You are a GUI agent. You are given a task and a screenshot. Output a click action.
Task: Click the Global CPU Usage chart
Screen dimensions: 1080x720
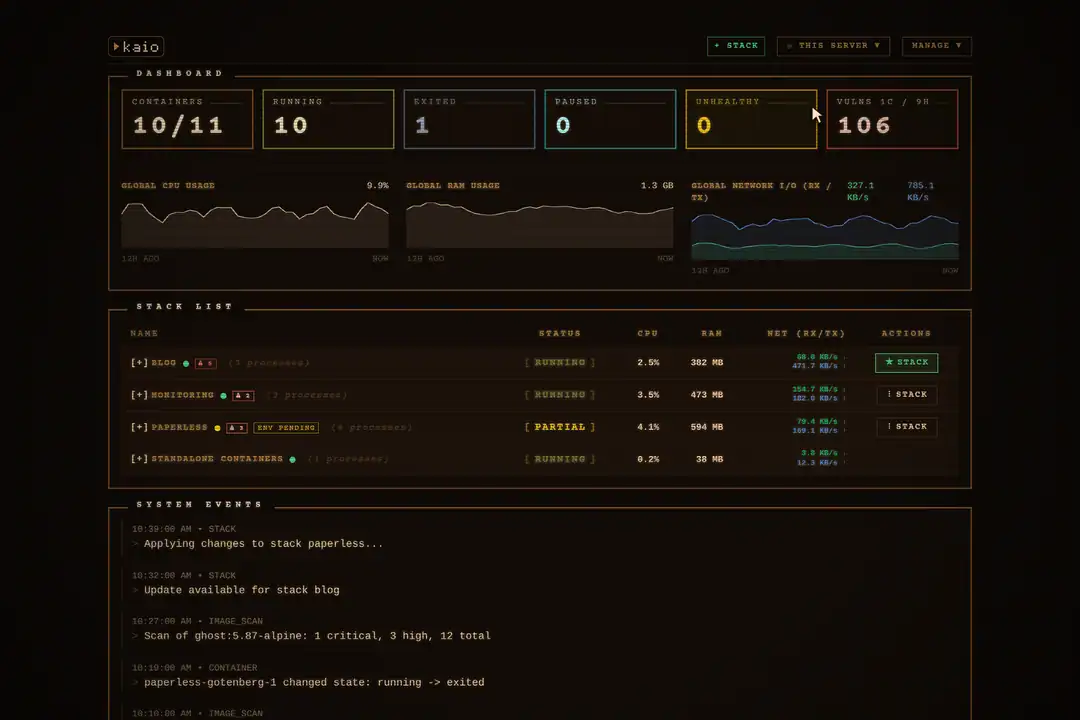(x=255, y=225)
